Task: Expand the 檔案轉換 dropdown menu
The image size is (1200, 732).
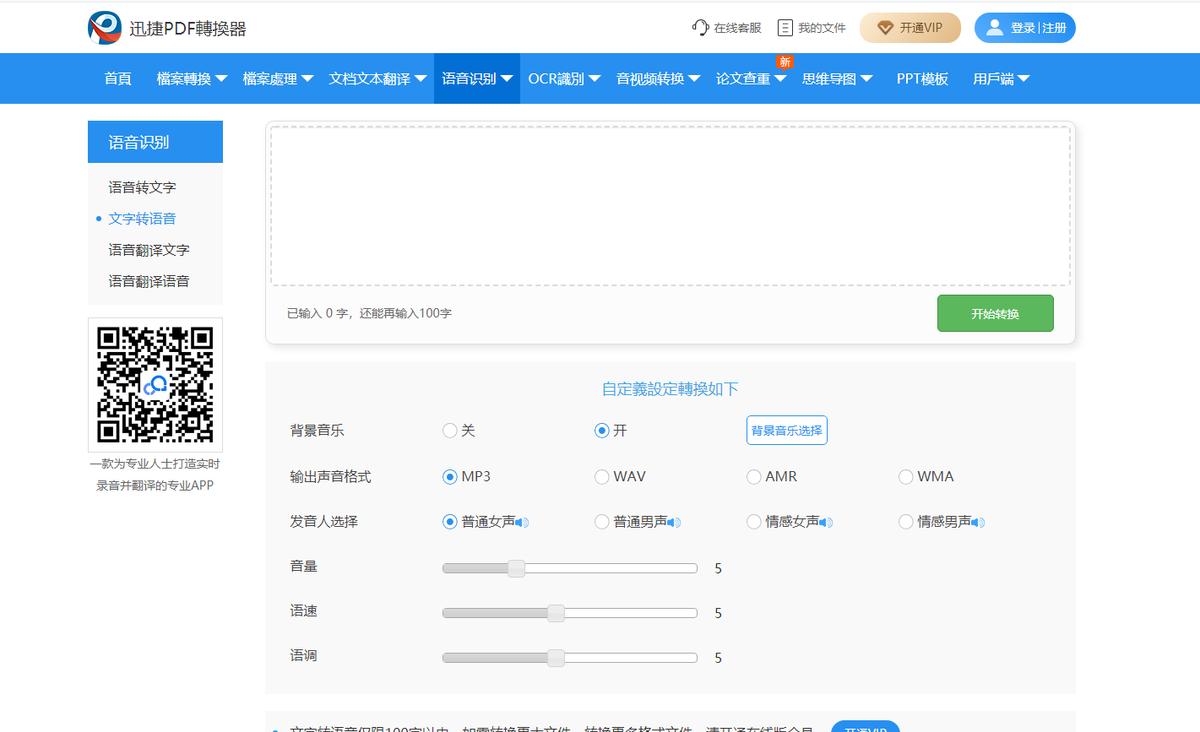Action: tap(183, 78)
